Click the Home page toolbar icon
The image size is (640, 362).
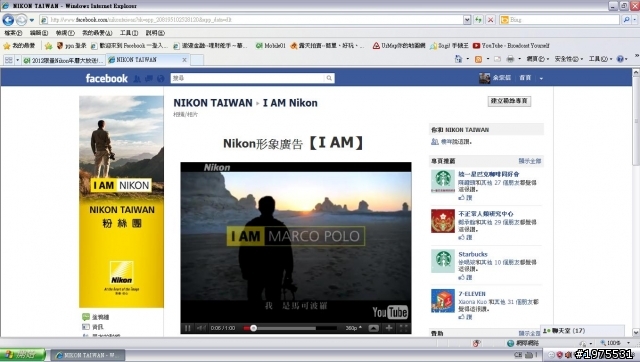pos(458,59)
